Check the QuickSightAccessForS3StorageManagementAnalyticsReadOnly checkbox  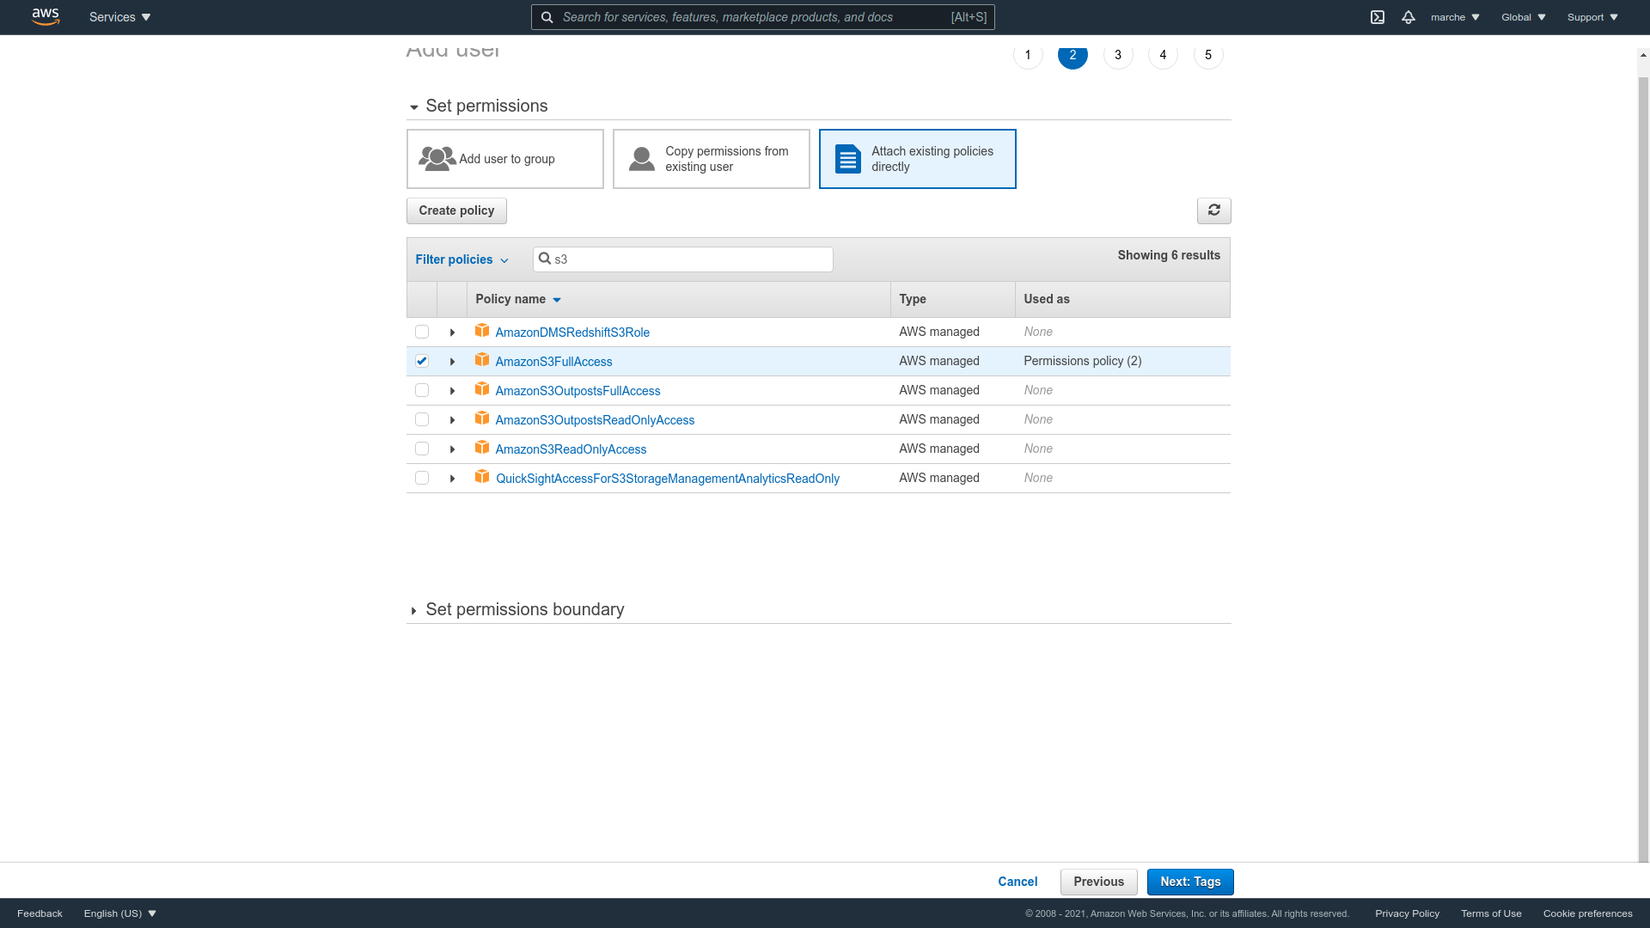pyautogui.click(x=422, y=478)
